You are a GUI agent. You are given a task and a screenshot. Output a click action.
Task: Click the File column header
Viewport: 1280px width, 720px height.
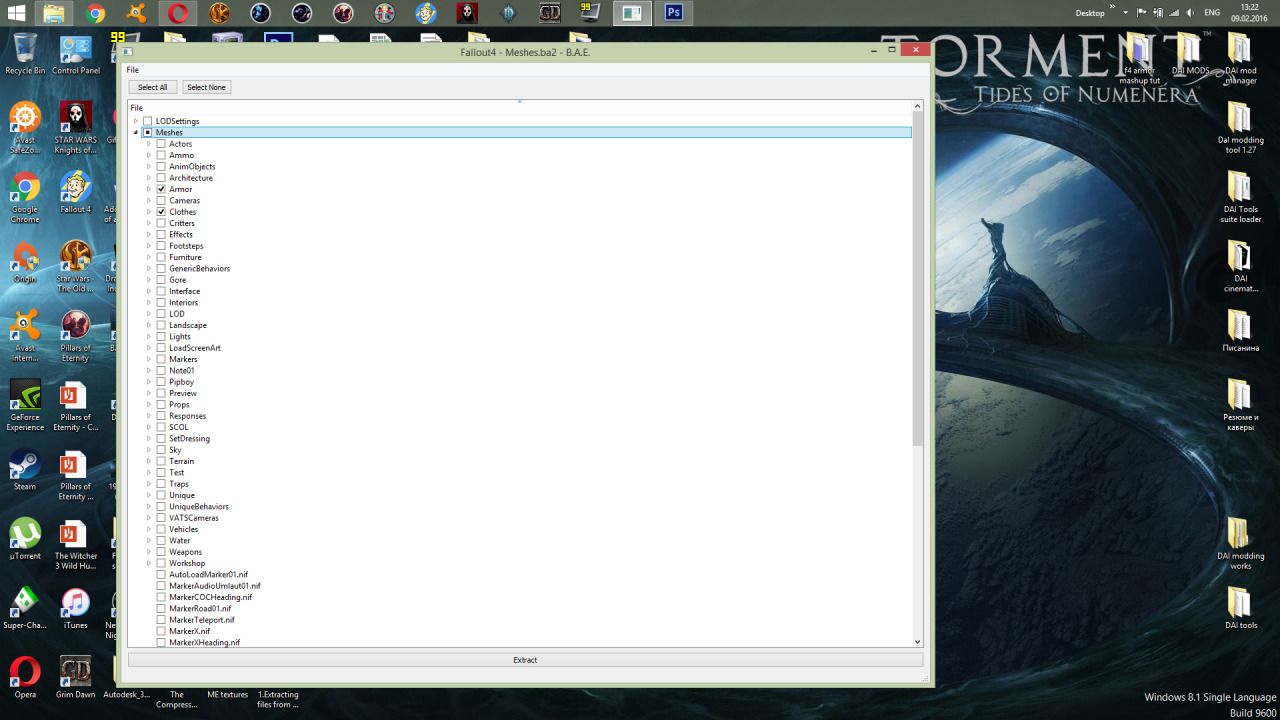(x=520, y=107)
